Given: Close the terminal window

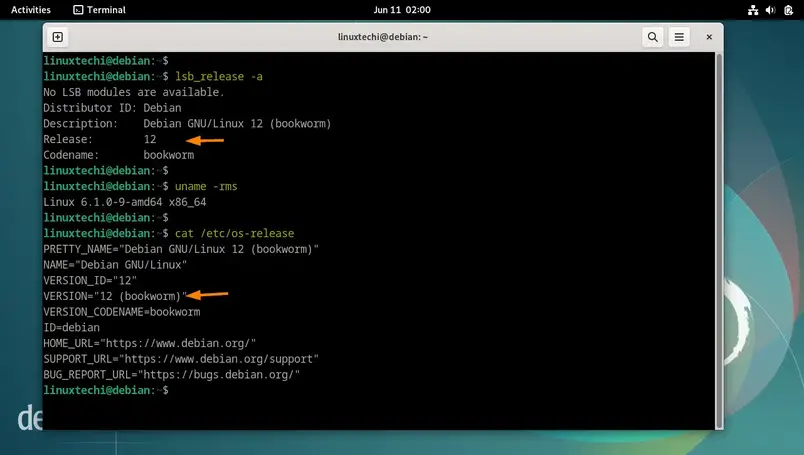Looking at the screenshot, I should pyautogui.click(x=709, y=37).
